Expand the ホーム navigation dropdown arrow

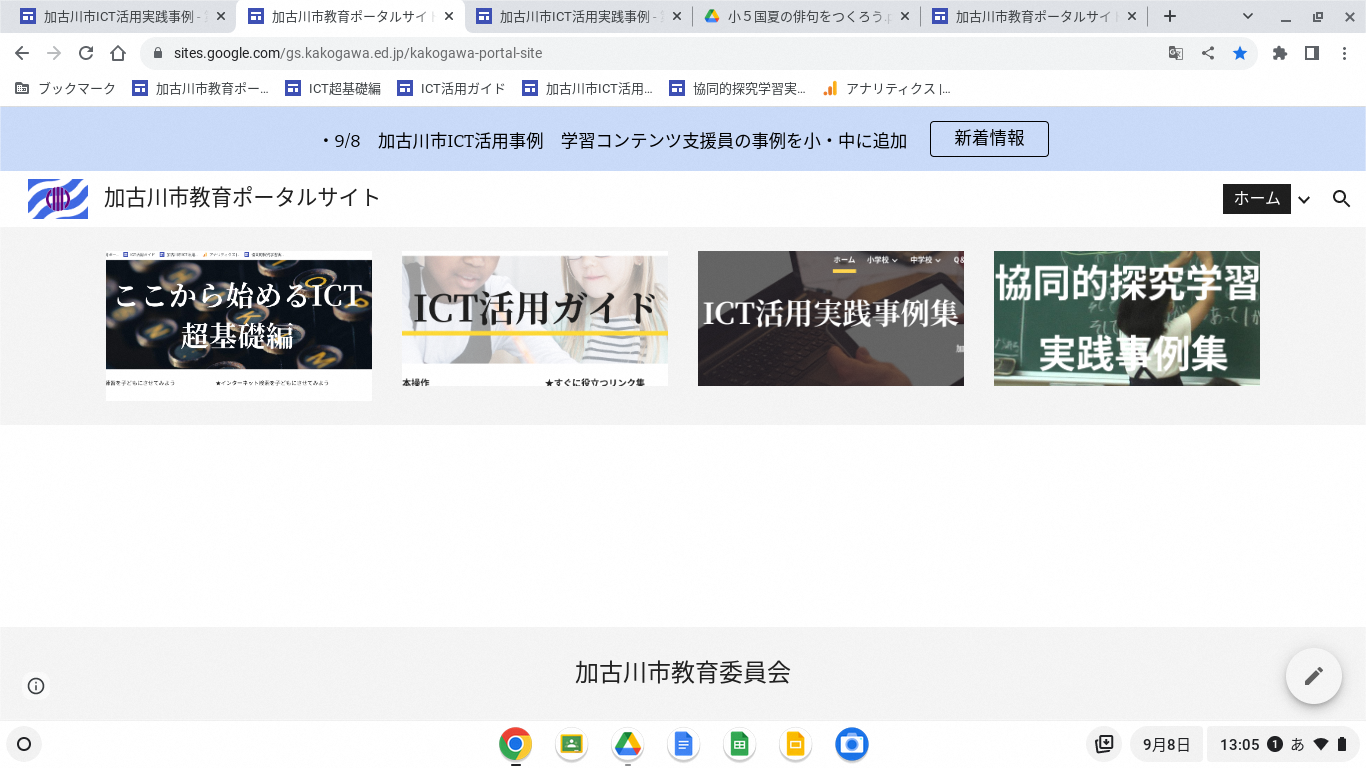1304,200
